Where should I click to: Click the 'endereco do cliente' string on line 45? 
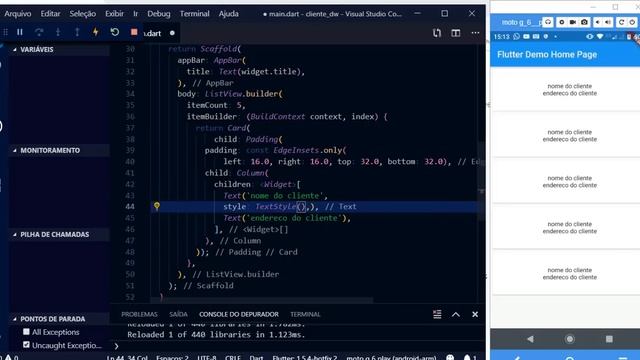pyautogui.click(x=294, y=218)
